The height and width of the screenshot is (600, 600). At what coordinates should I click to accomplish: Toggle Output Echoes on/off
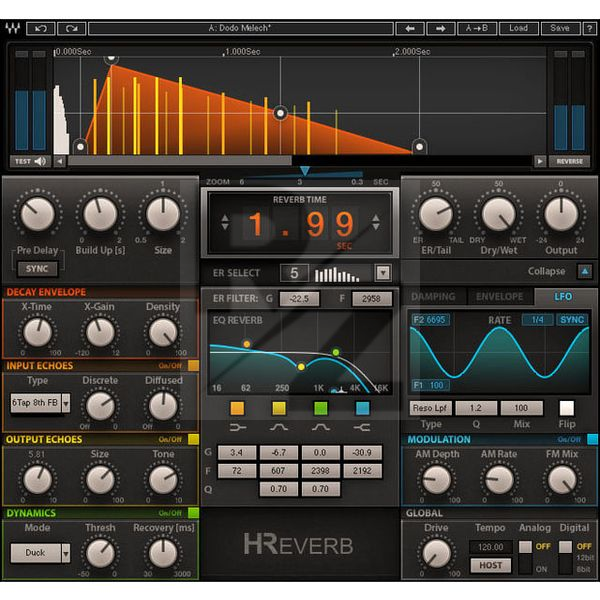coord(193,439)
